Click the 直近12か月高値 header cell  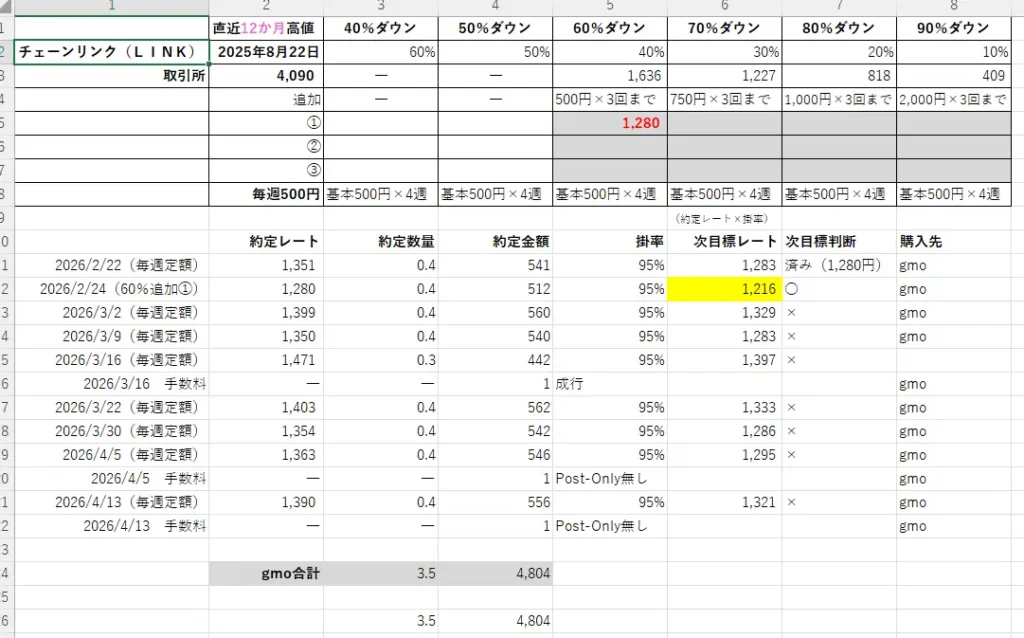265,27
